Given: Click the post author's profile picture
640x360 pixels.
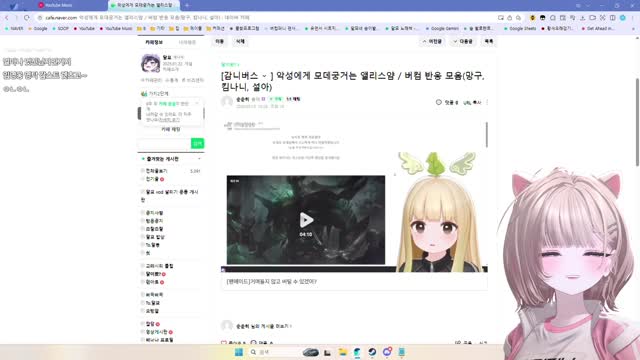Looking at the screenshot, I should 227,102.
